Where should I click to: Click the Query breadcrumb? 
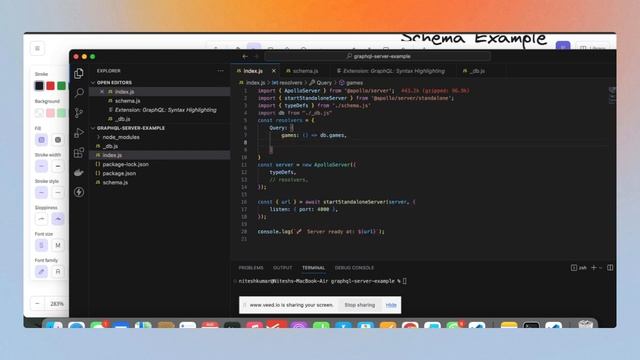(x=321, y=83)
